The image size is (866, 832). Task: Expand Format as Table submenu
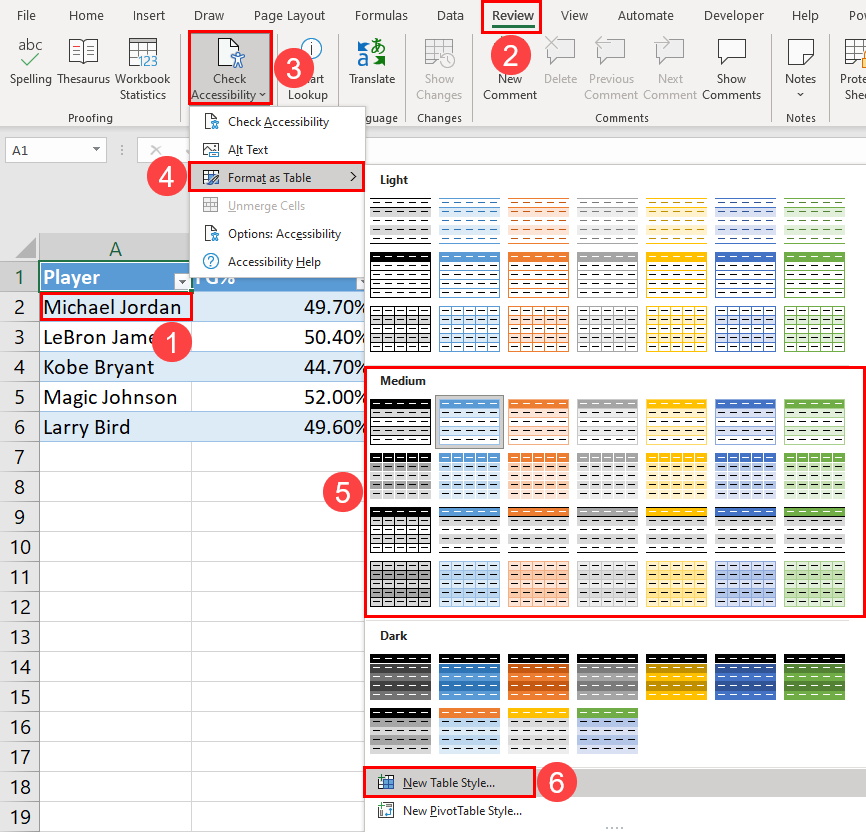[277, 177]
